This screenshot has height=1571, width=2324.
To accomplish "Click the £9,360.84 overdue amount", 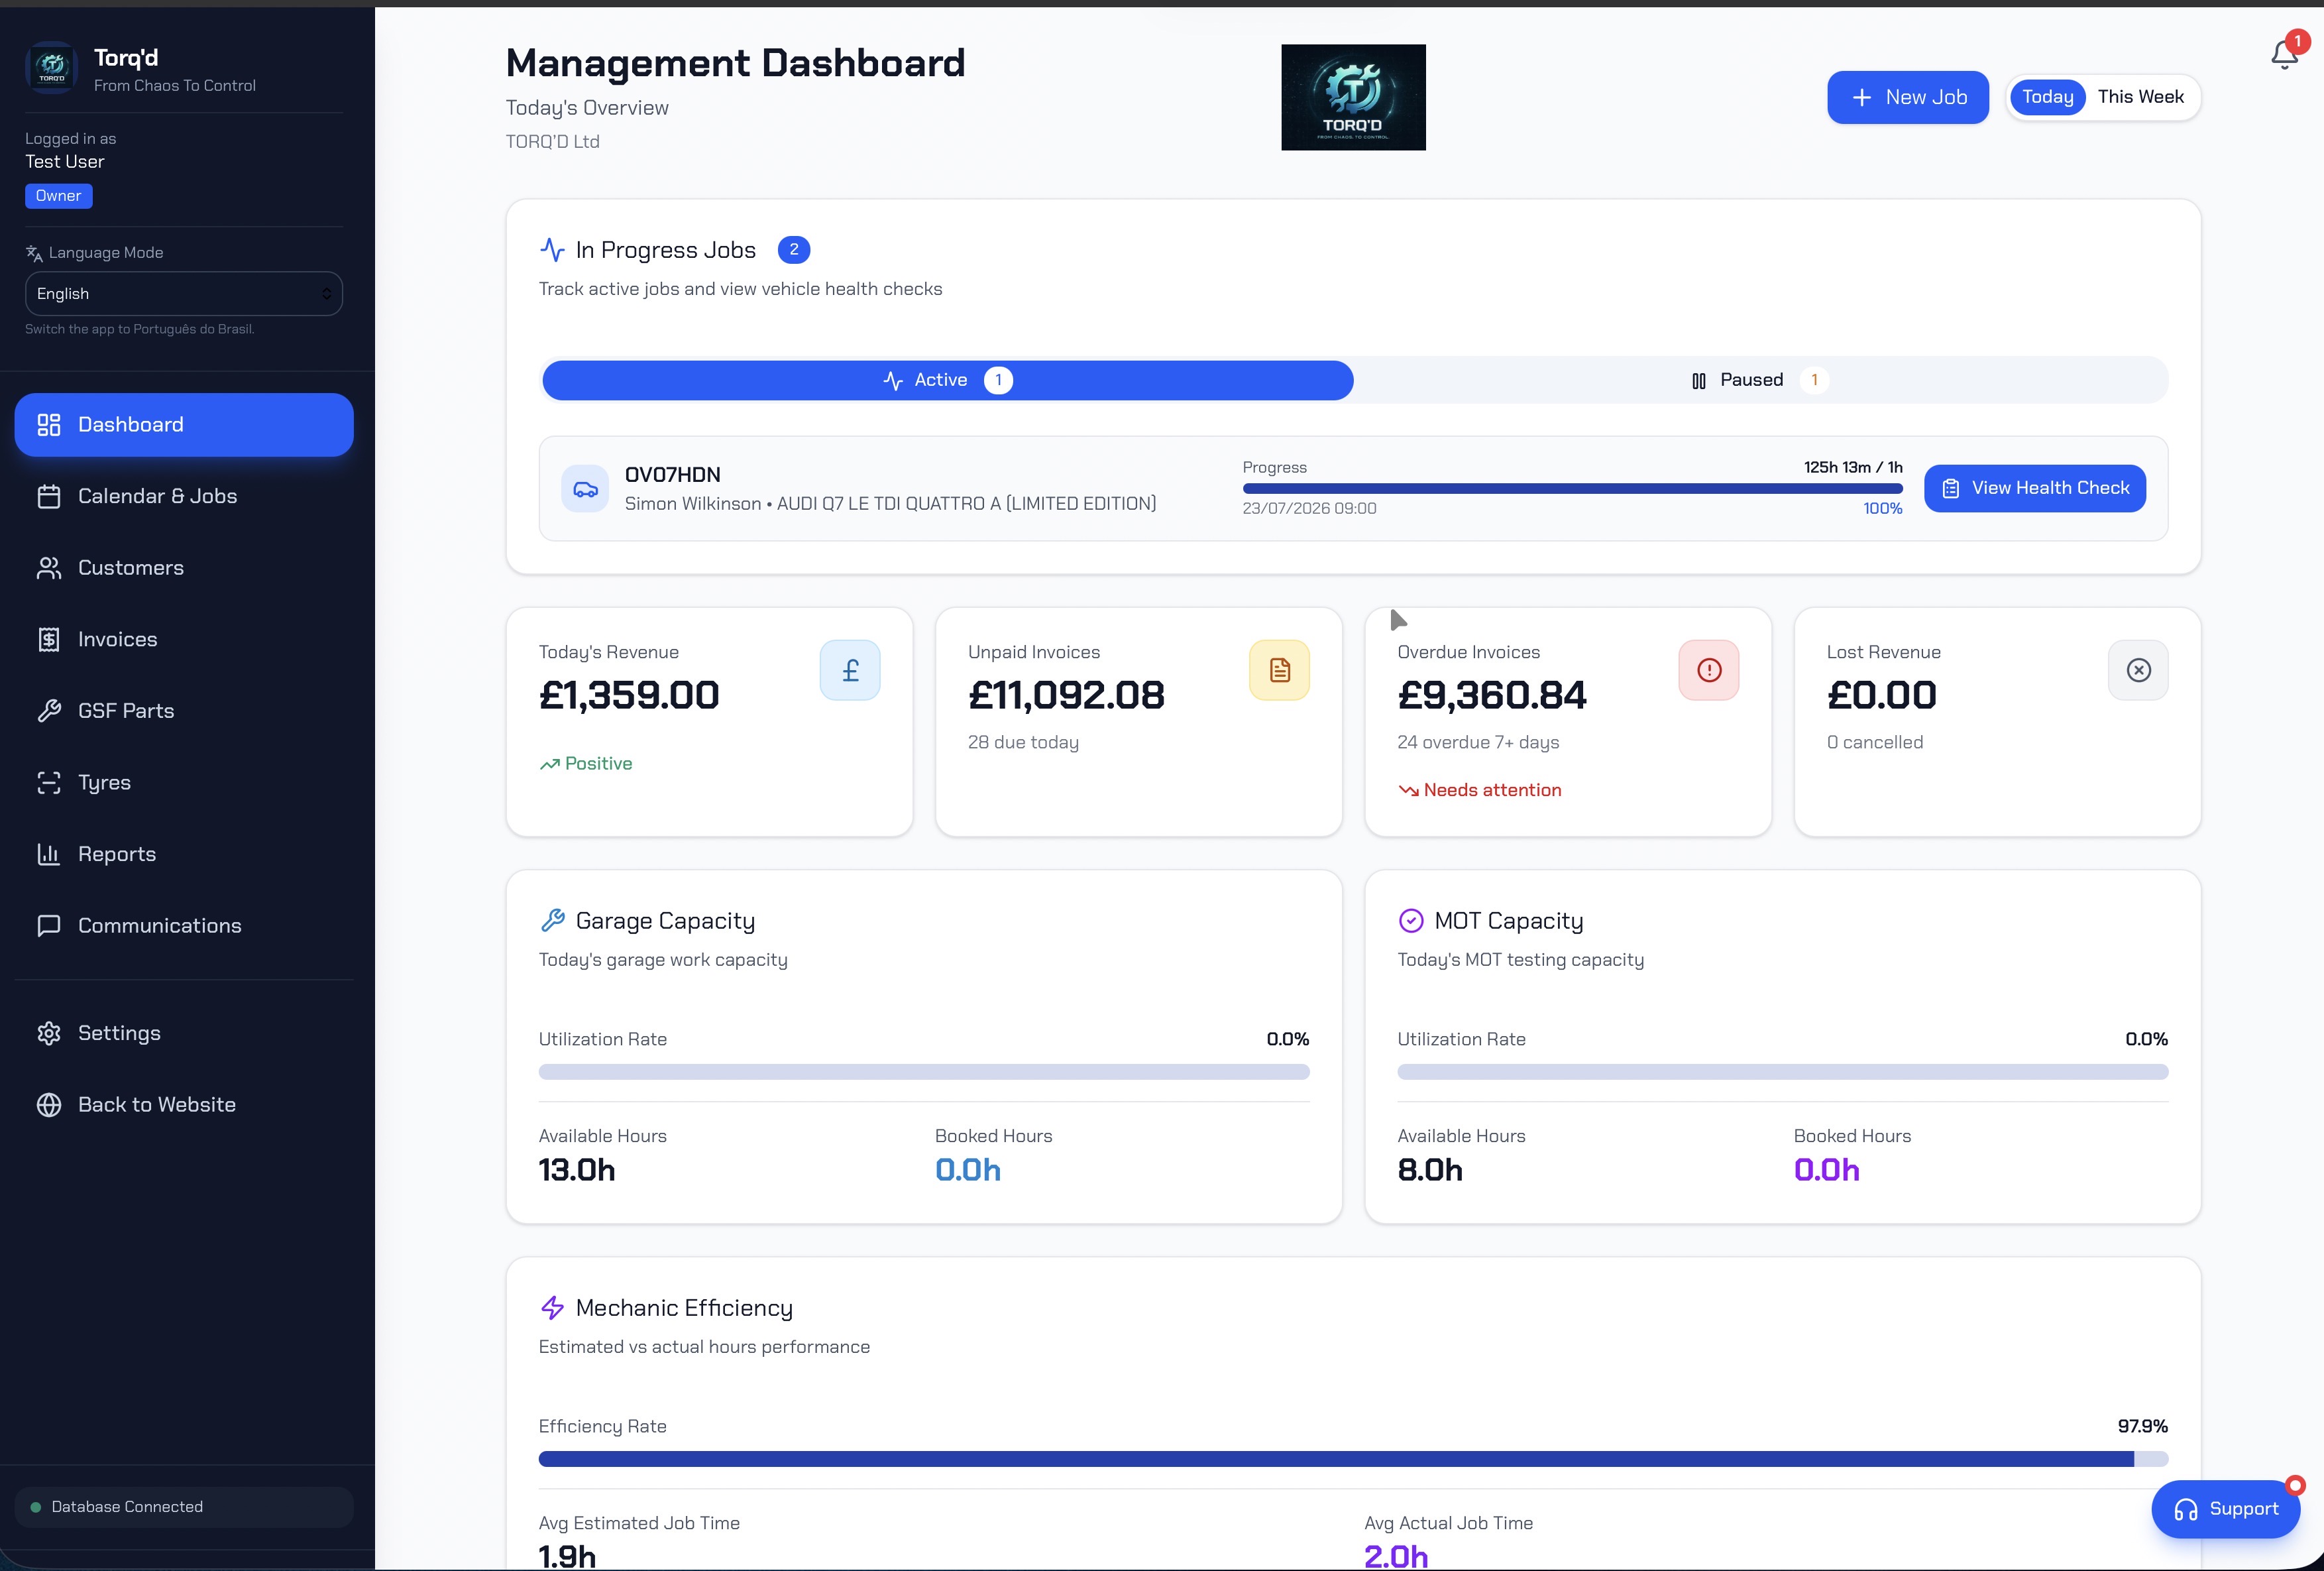I will tap(1492, 695).
